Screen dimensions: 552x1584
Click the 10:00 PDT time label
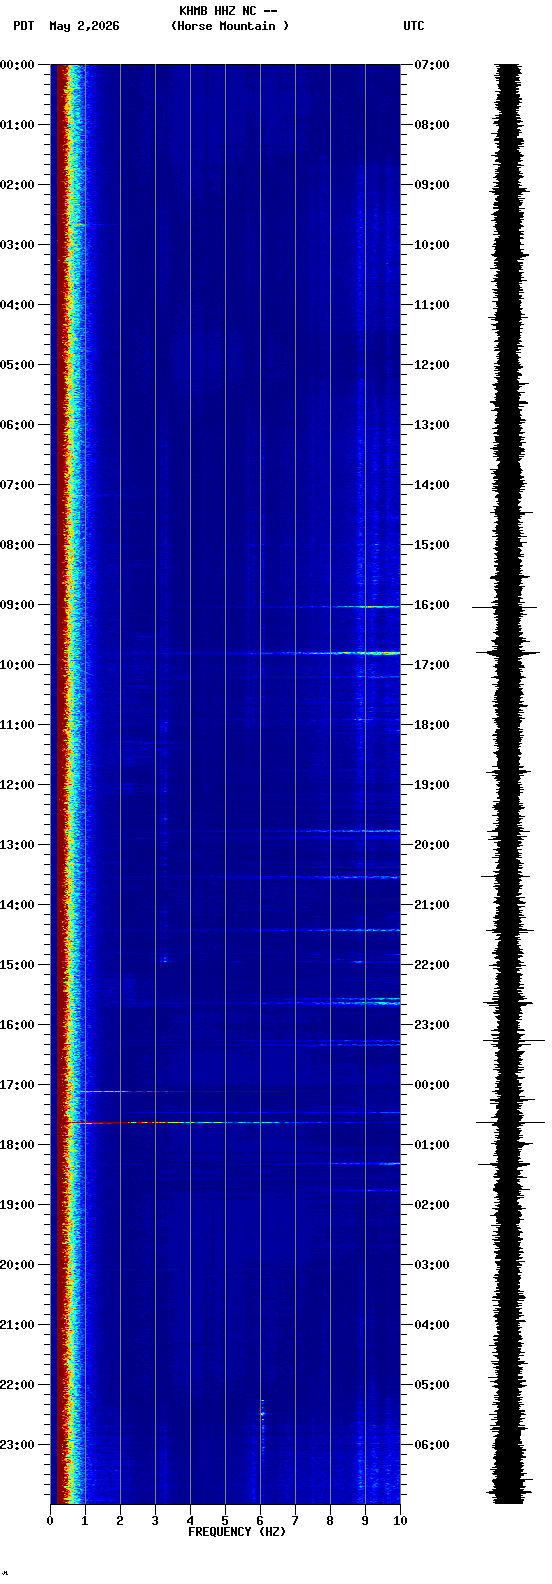click(17, 665)
